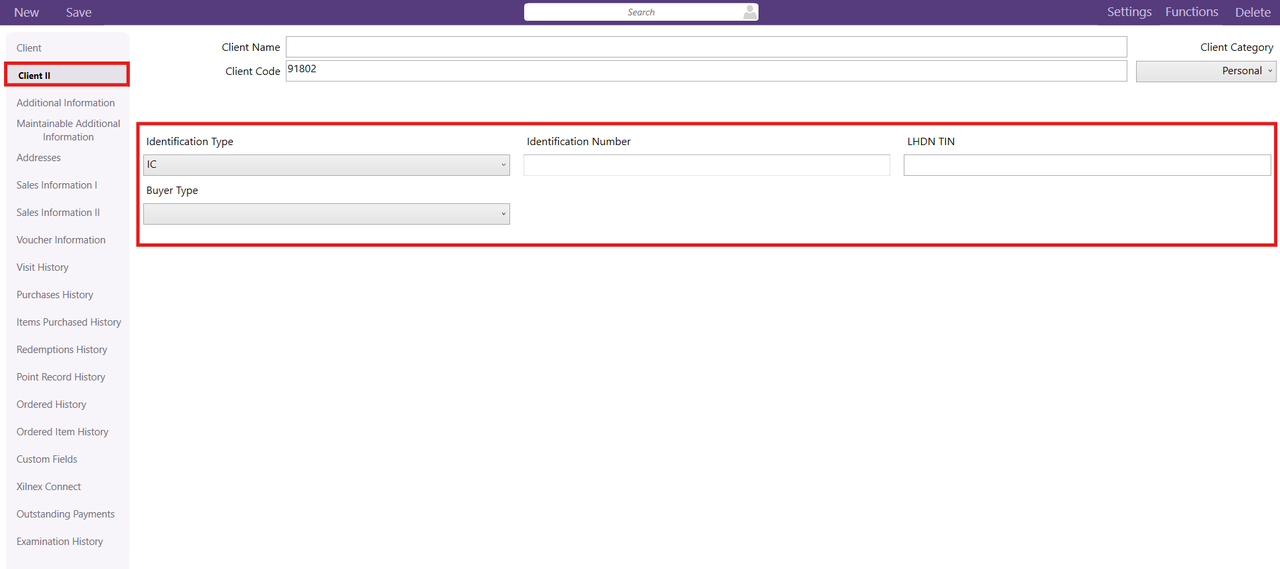Open the Buyer Type dropdown

point(327,214)
